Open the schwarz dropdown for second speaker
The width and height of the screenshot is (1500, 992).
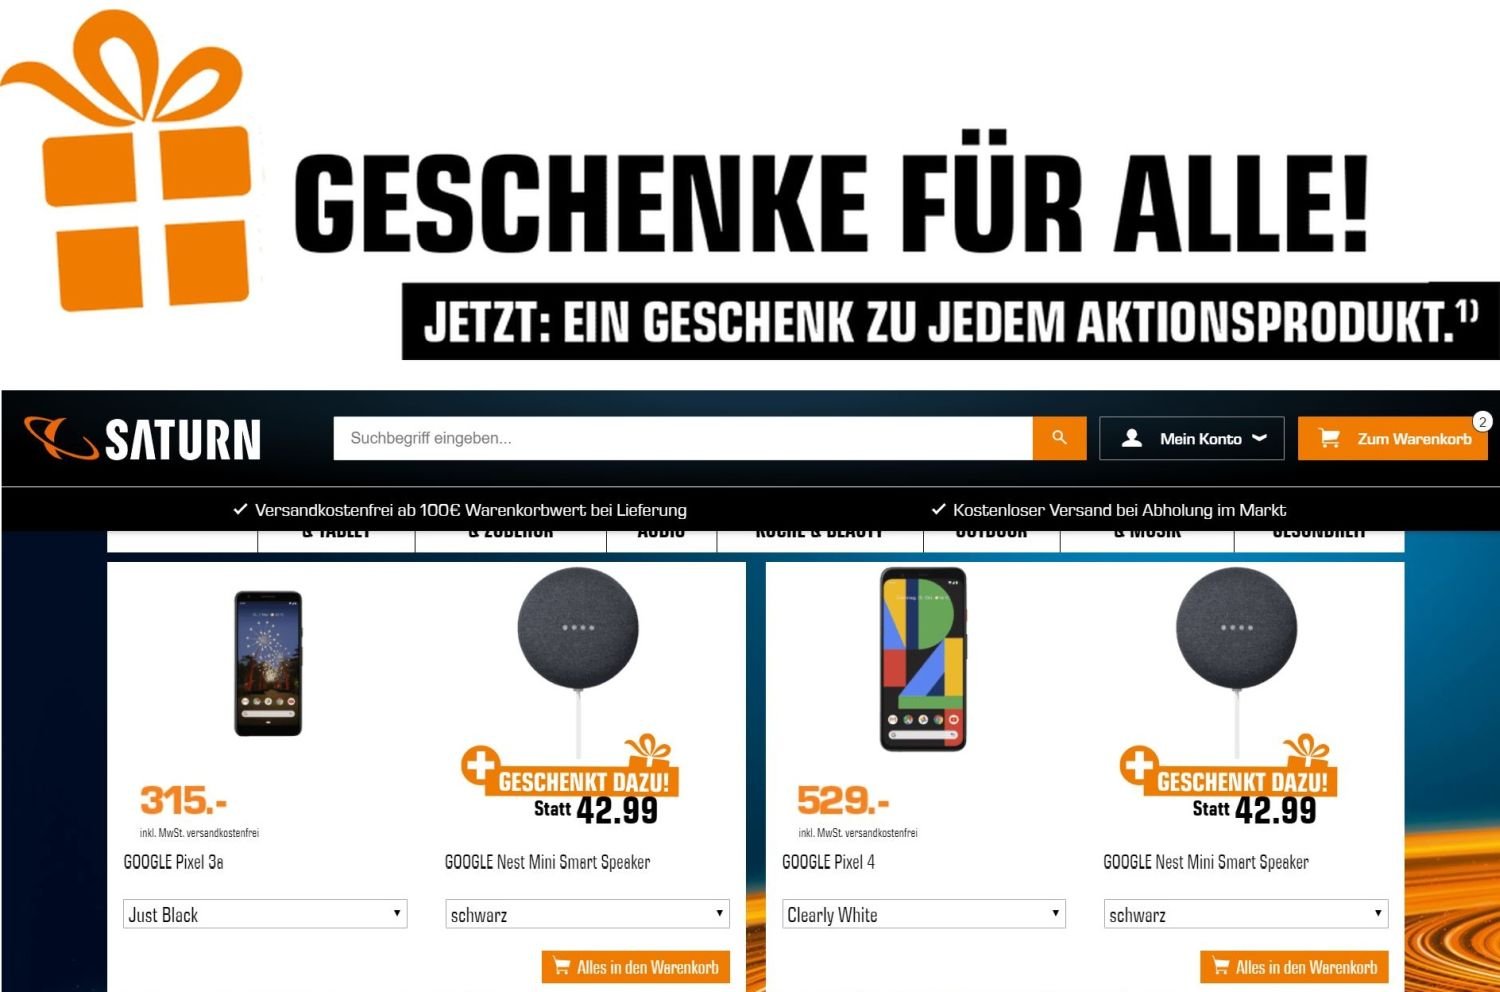(x=1245, y=914)
